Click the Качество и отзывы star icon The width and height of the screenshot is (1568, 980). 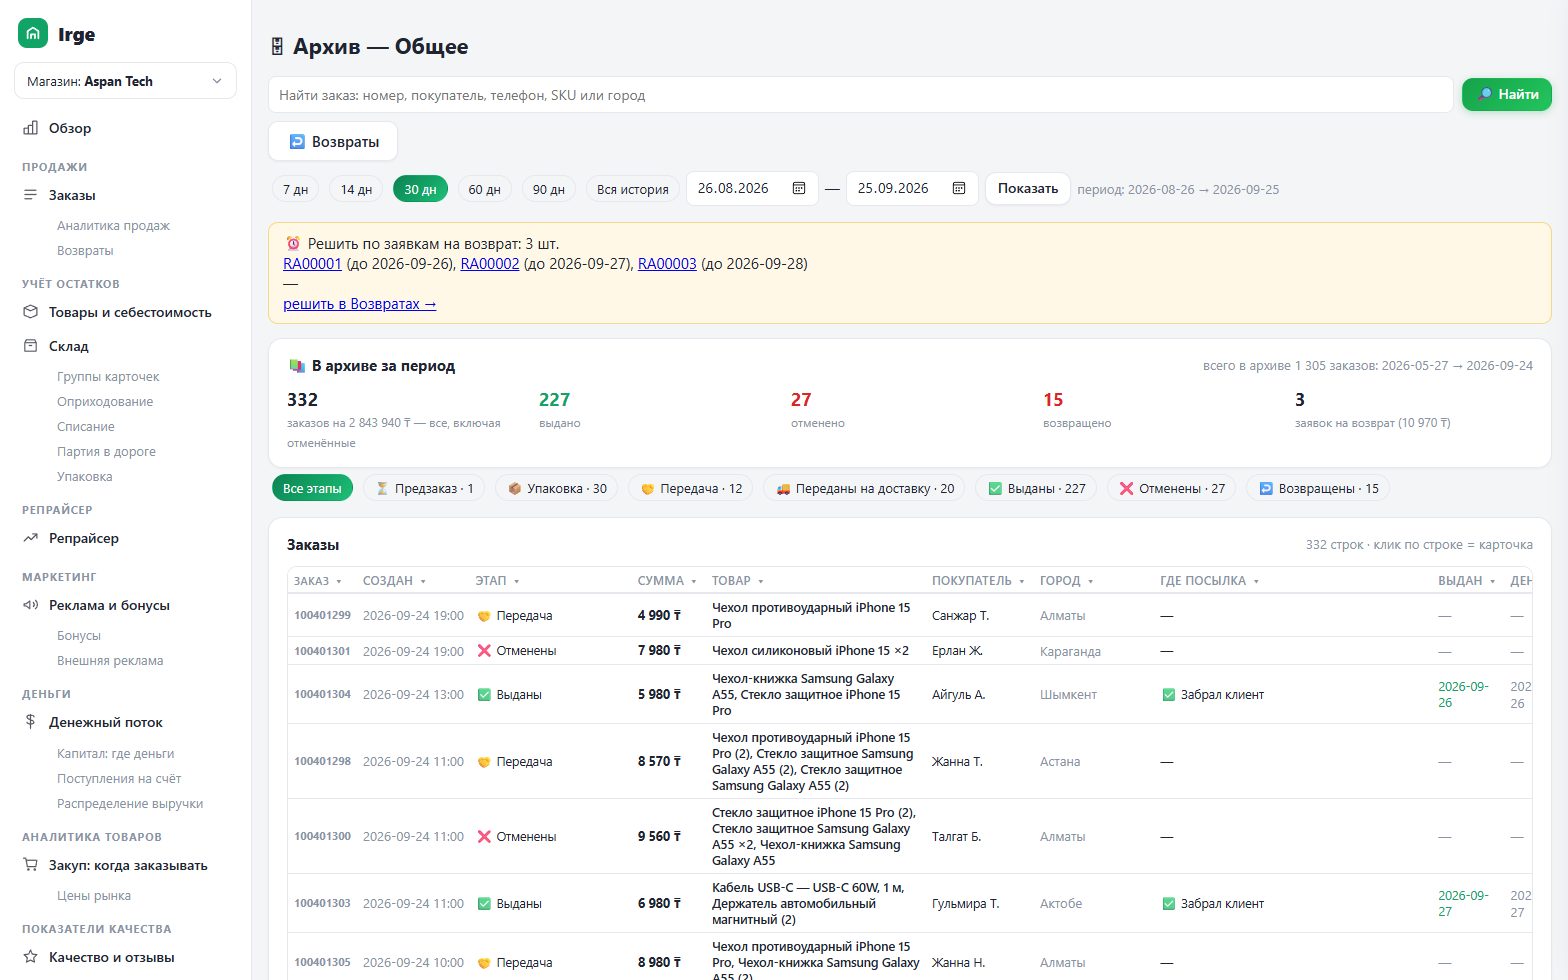tap(31, 957)
